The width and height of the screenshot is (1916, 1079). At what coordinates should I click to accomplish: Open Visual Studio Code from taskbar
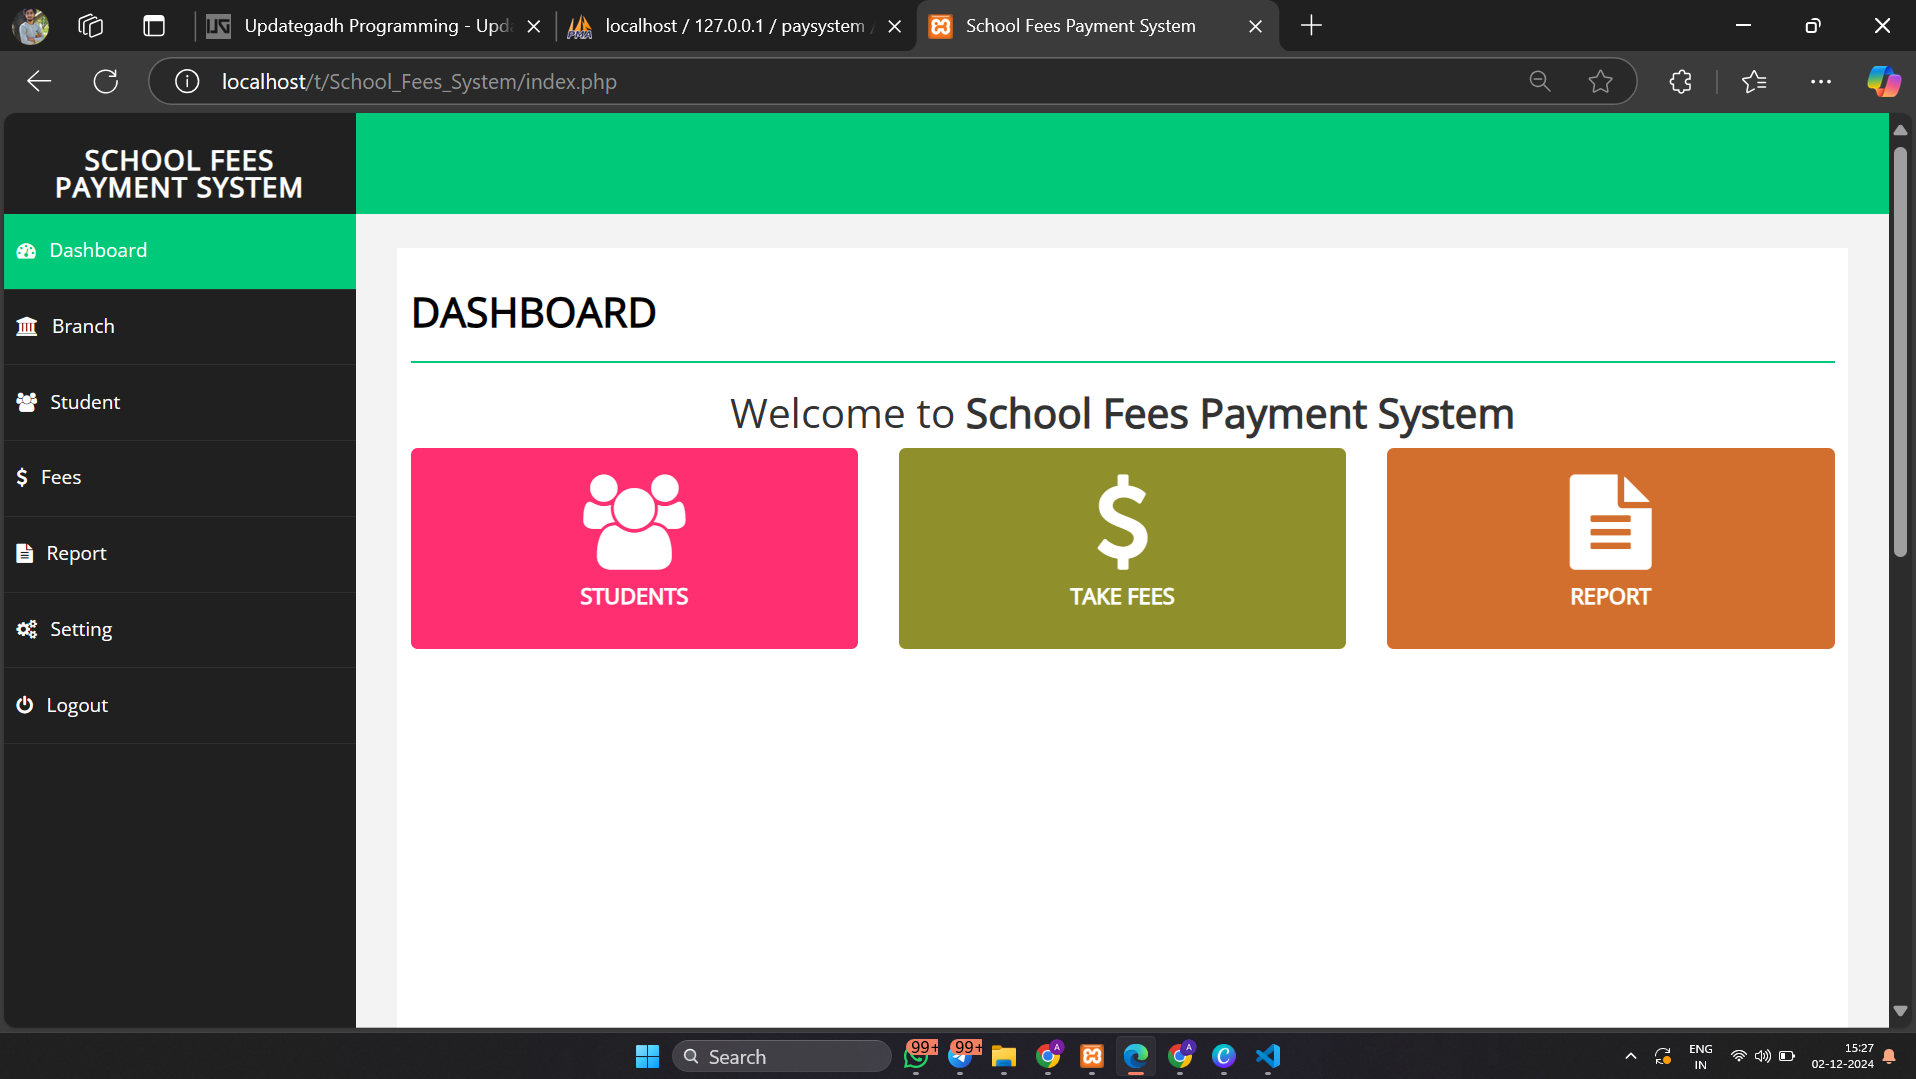pos(1268,1056)
